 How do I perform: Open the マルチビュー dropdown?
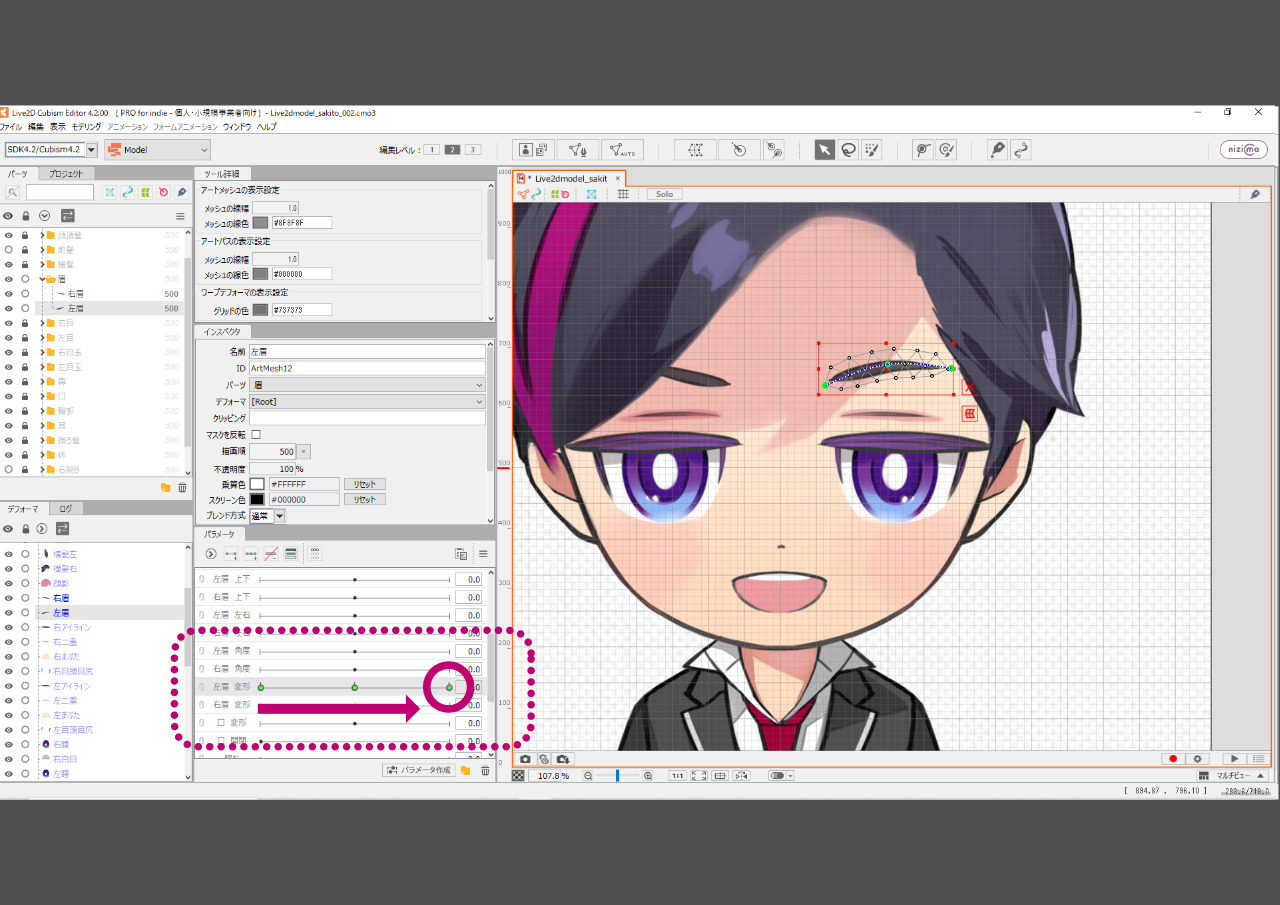[1232, 776]
